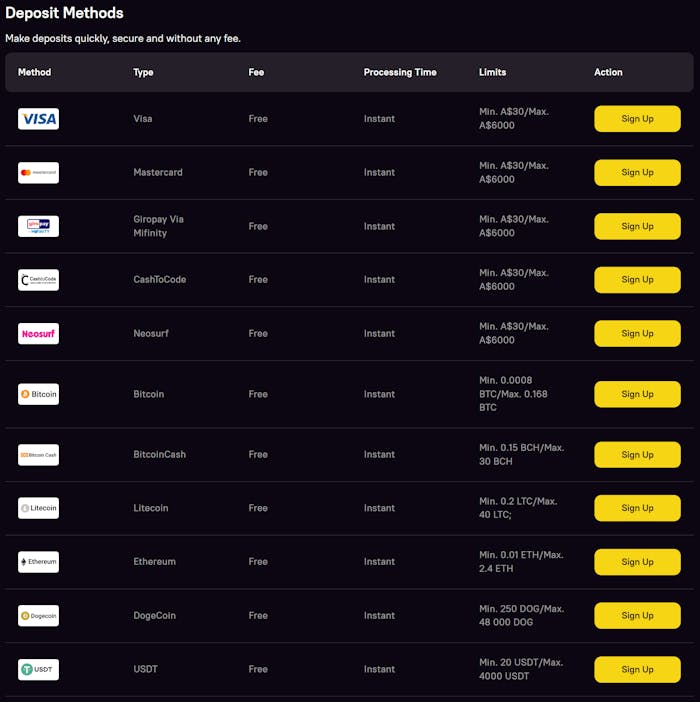700x702 pixels.
Task: Click Sign Up for DogeCoin
Action: coord(637,616)
